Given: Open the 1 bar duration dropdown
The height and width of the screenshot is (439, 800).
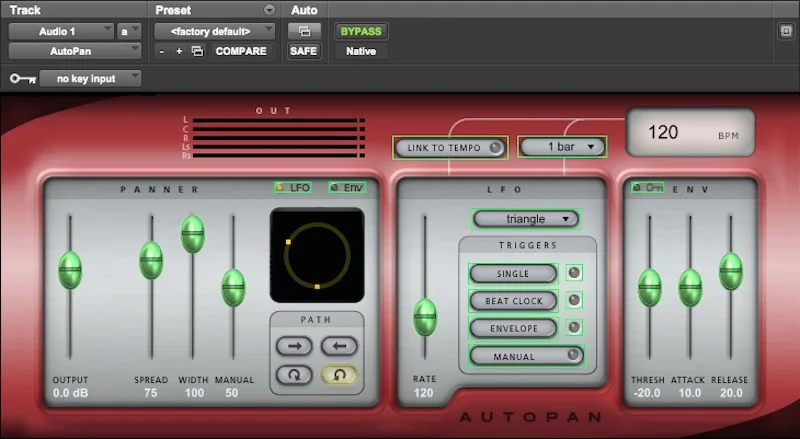Looking at the screenshot, I should tap(562, 147).
